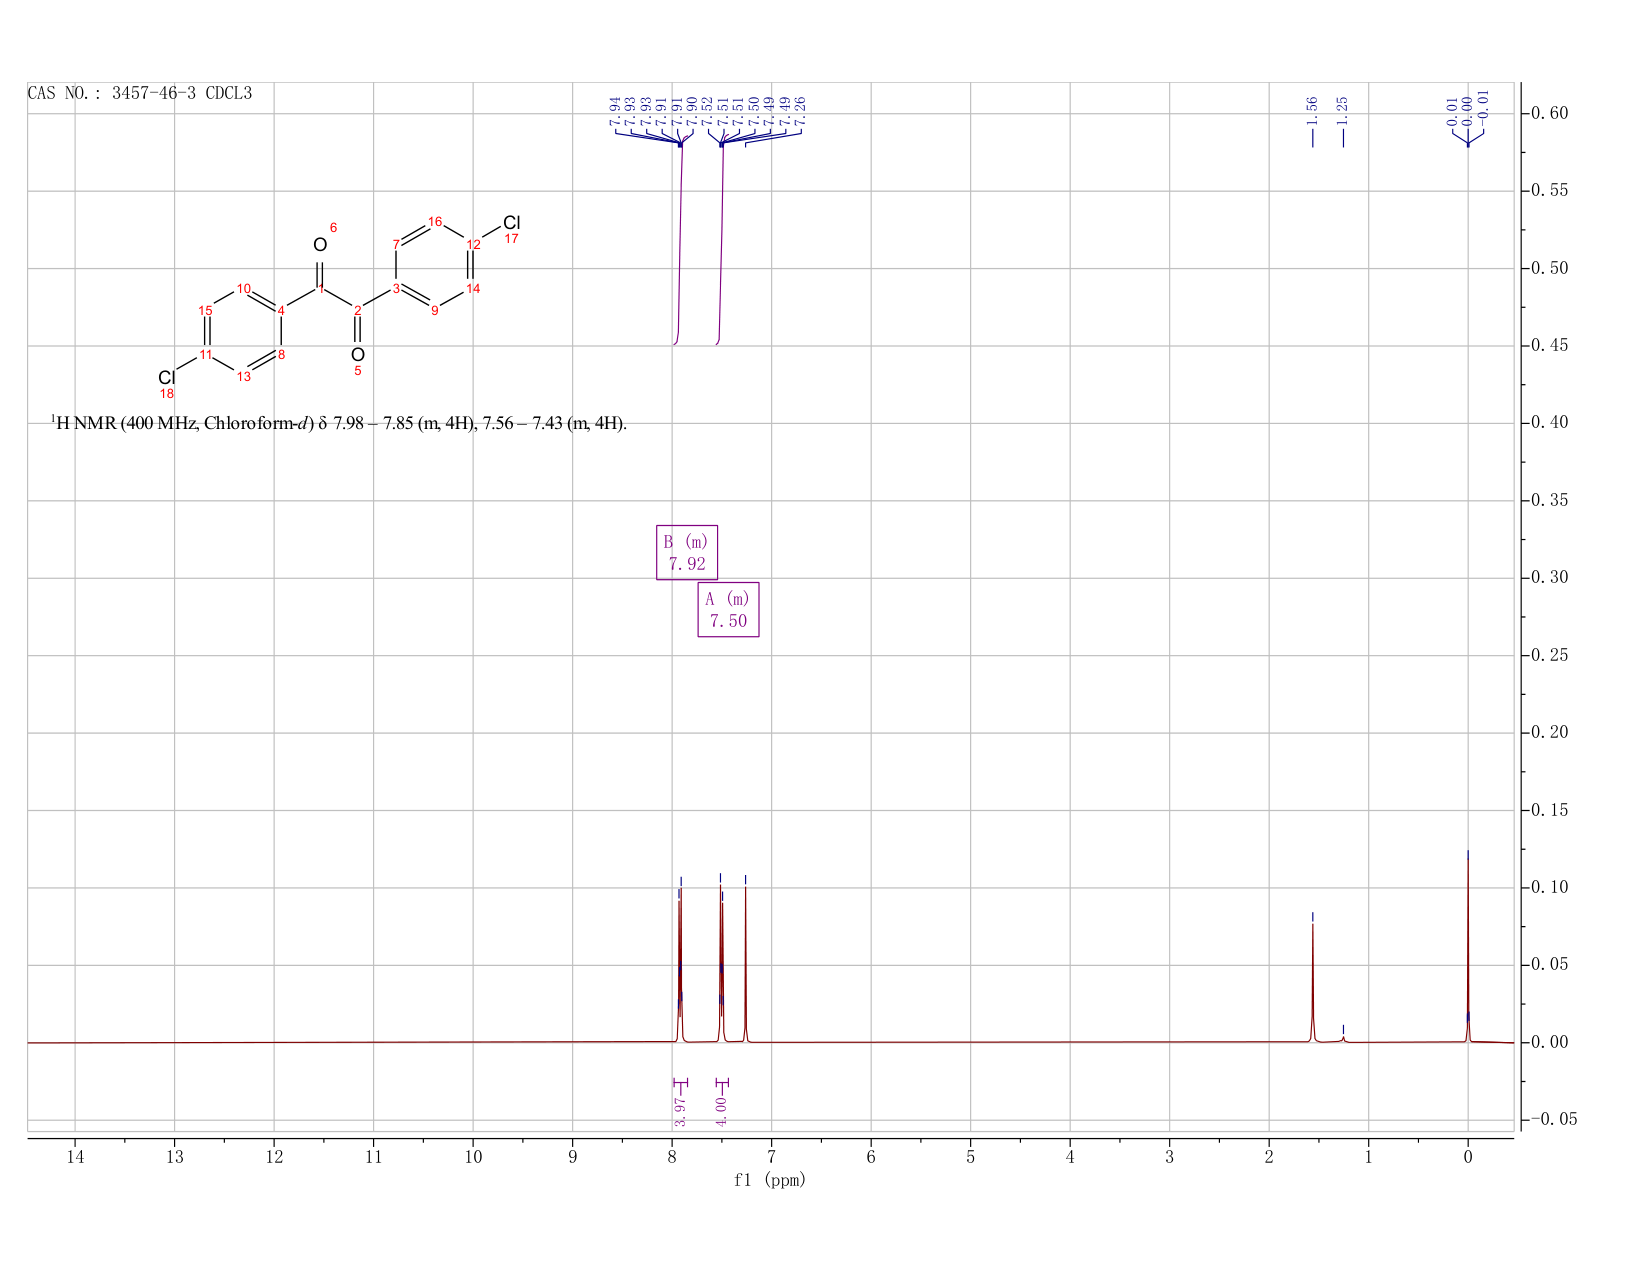The width and height of the screenshot is (1650, 1275).
Task: Click y-axis tick label 0.45
Action: tap(1548, 345)
